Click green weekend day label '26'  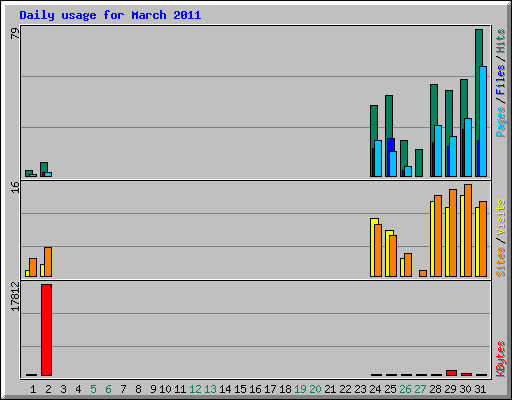click(405, 389)
